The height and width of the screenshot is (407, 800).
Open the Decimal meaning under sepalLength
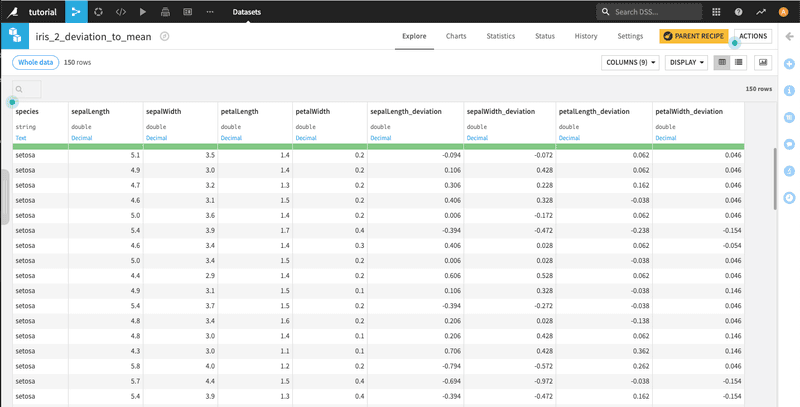tap(82, 138)
